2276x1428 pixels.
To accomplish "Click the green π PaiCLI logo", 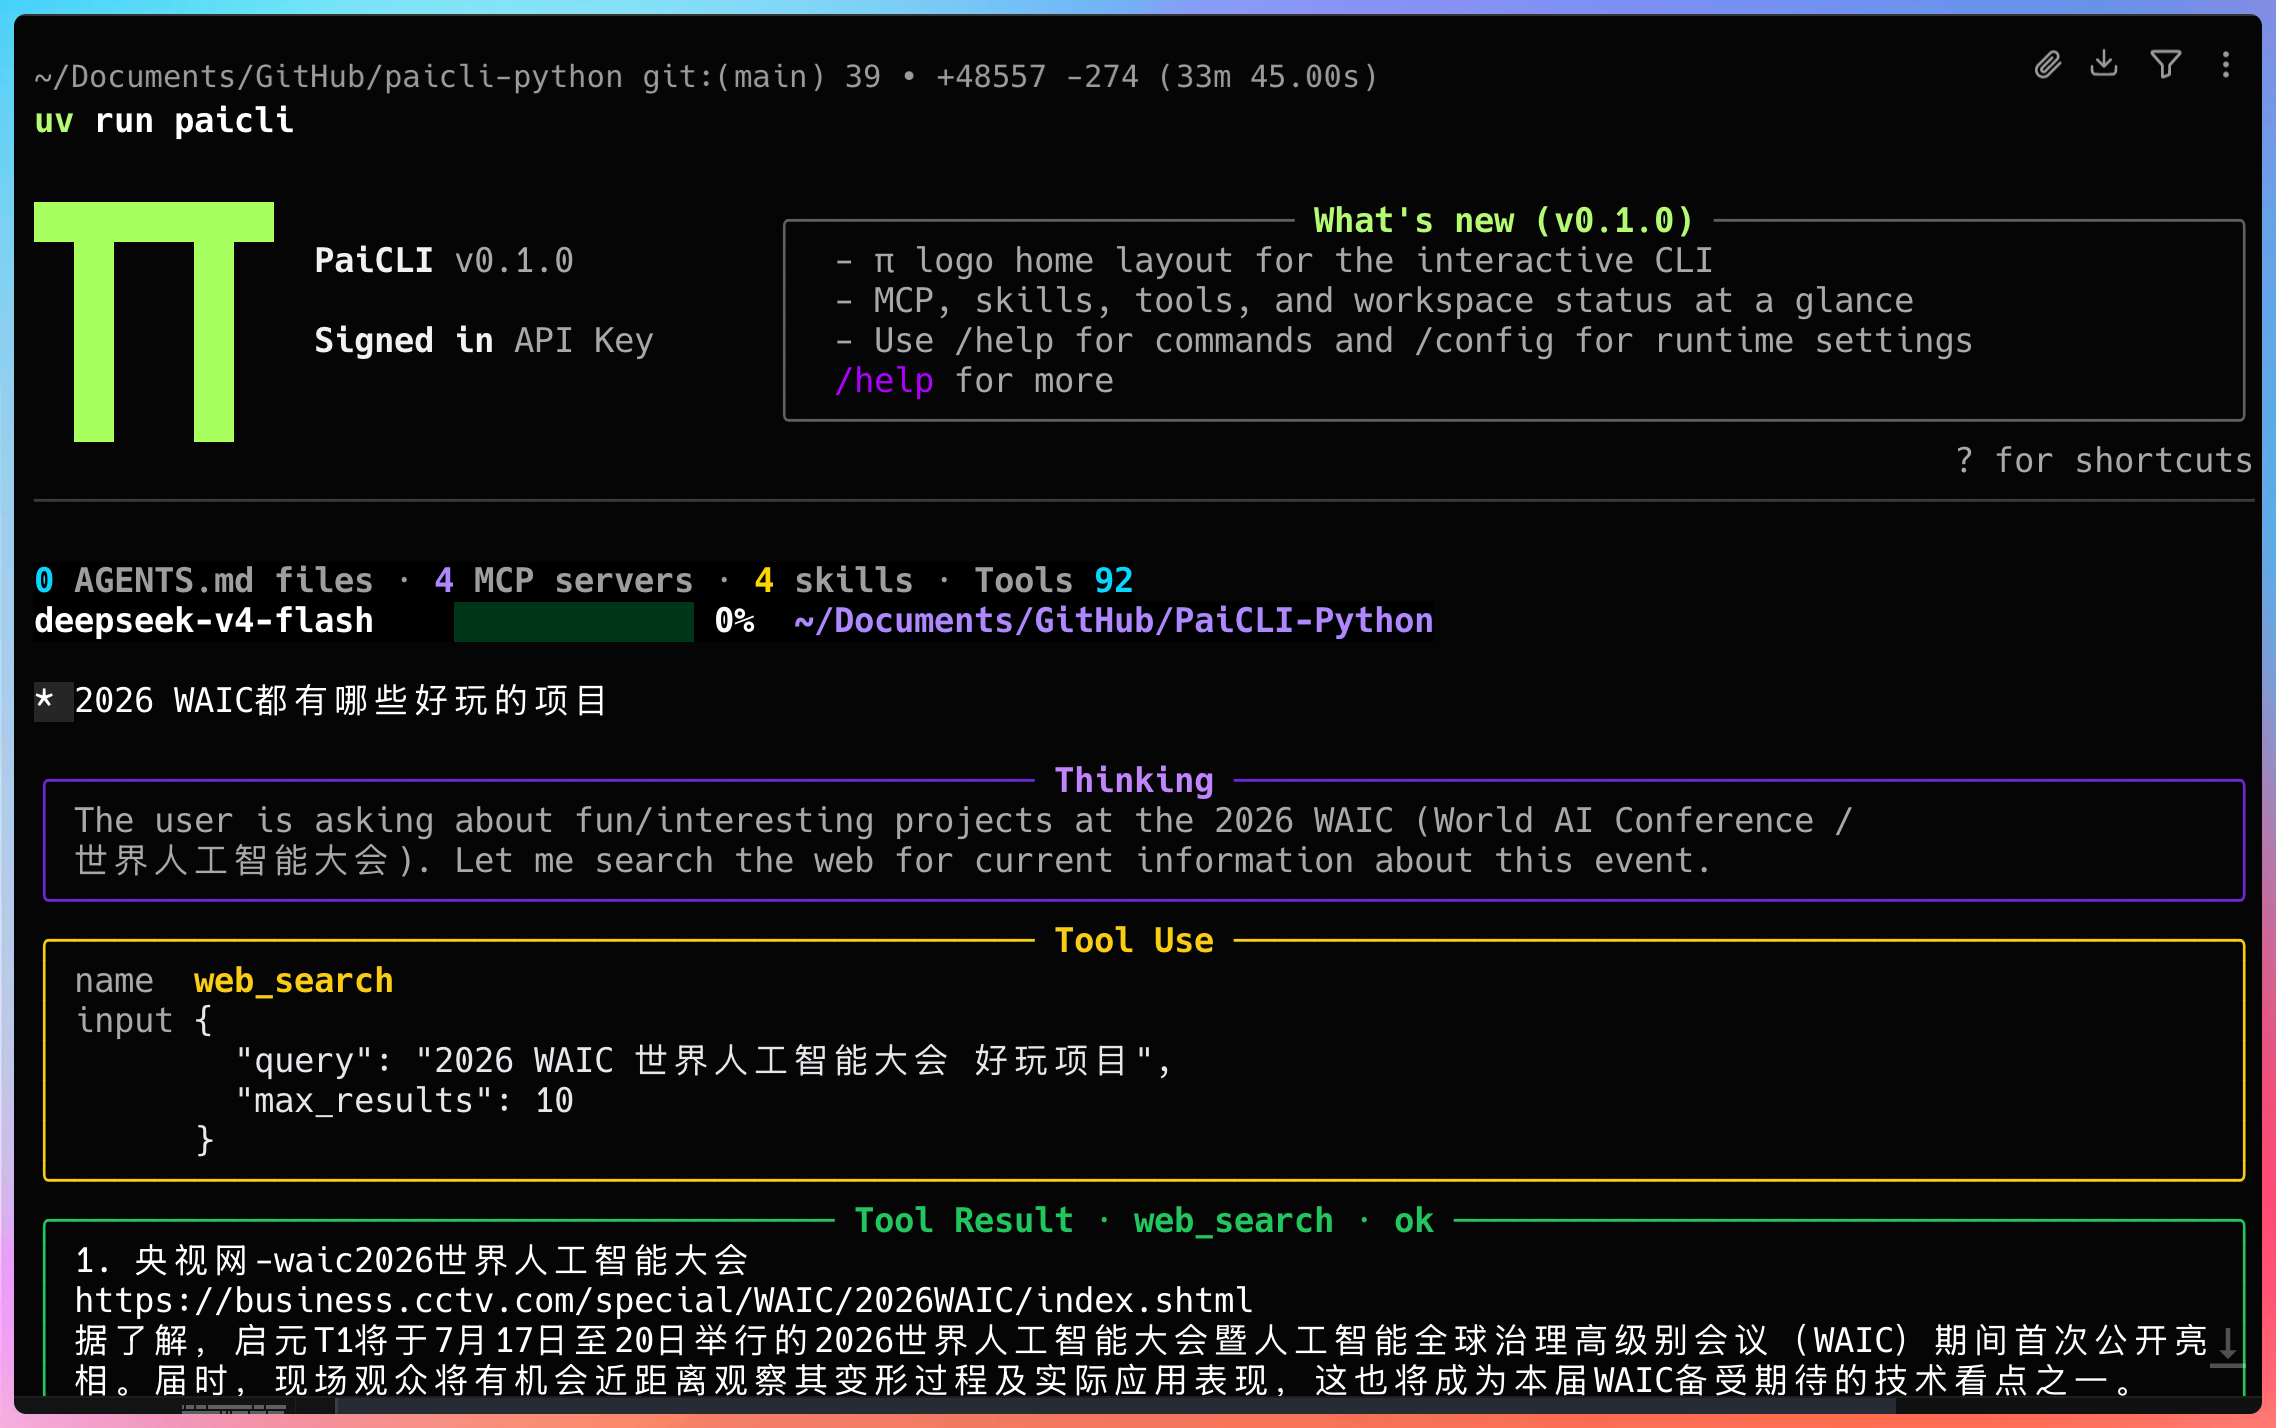I will click(x=154, y=321).
